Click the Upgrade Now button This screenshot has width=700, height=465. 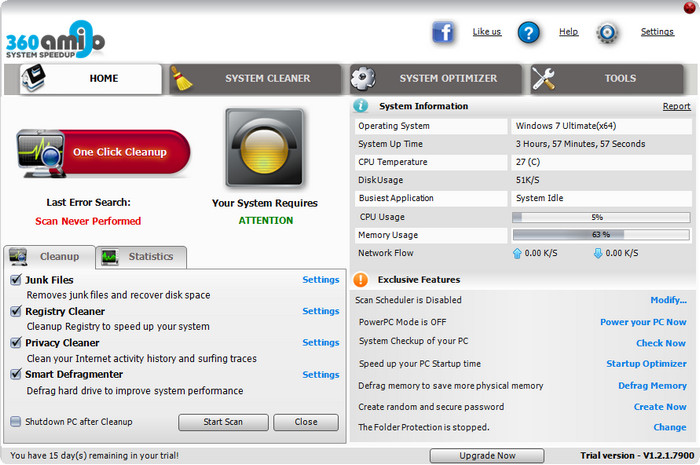click(487, 456)
